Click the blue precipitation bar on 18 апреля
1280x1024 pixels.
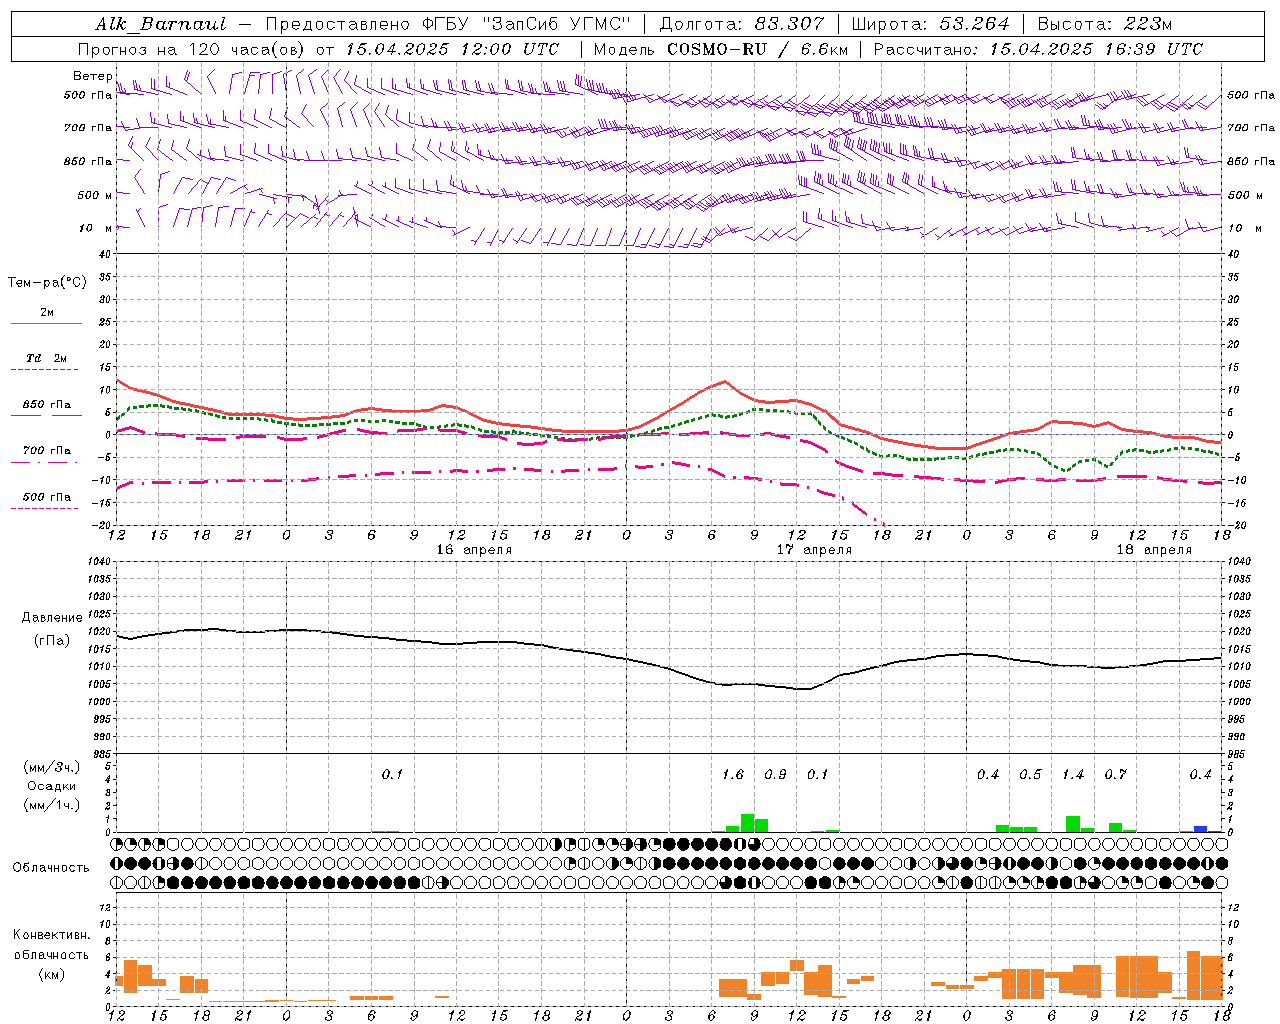[1201, 829]
